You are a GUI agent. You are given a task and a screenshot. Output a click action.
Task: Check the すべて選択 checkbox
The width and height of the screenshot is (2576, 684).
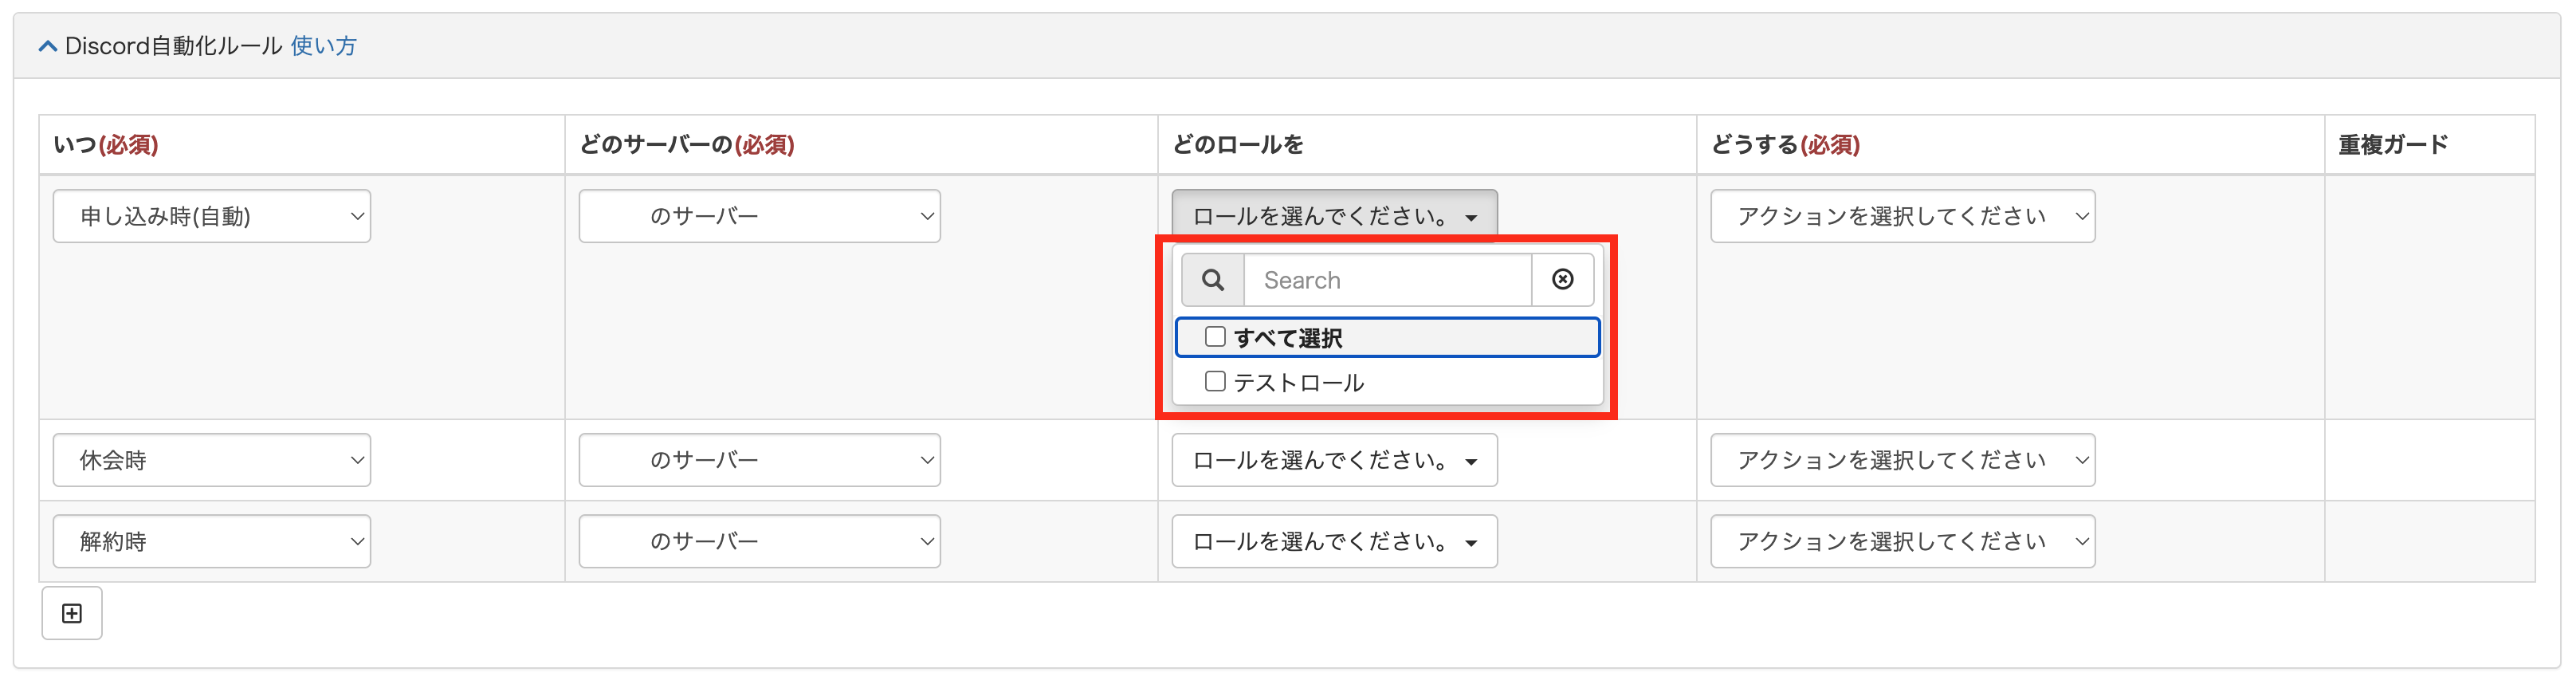tap(1215, 337)
